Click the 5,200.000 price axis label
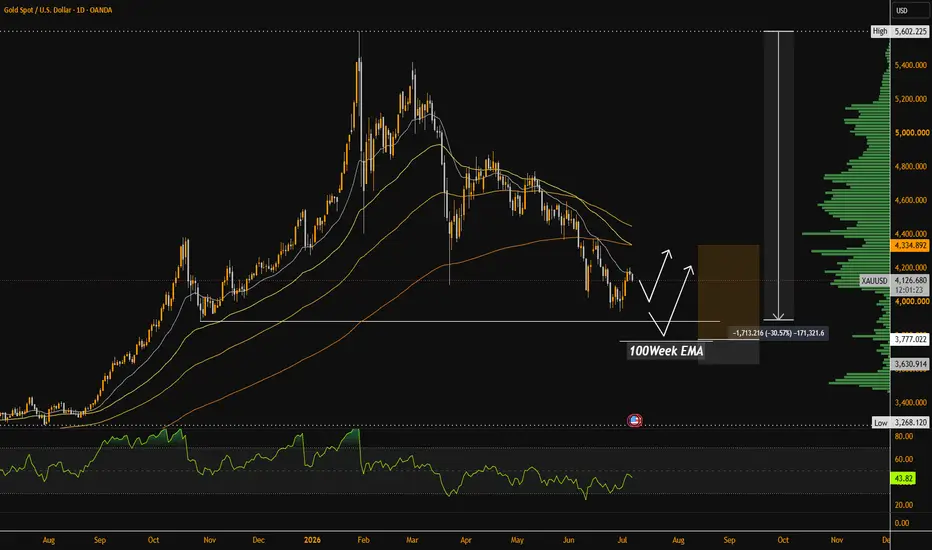The width and height of the screenshot is (932, 550). pos(911,99)
